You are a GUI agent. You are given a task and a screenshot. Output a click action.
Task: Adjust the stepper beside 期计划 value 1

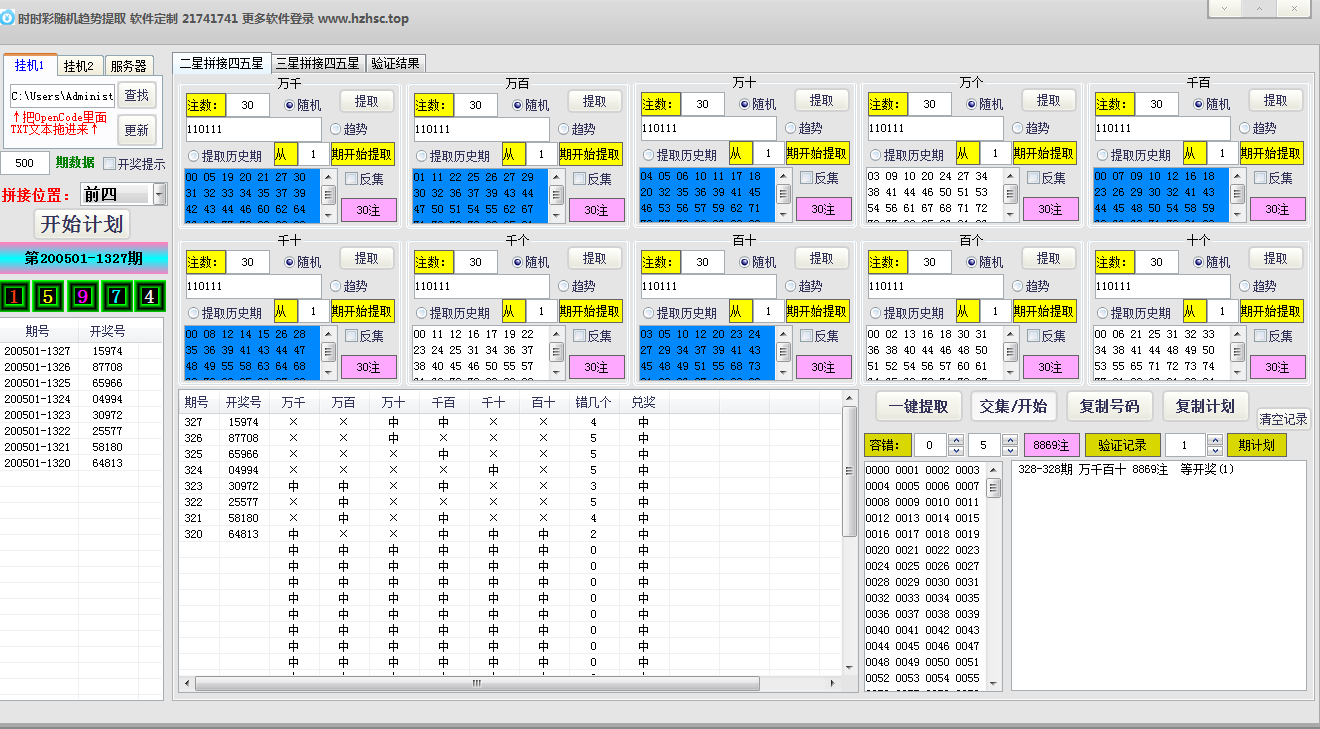click(1215, 445)
